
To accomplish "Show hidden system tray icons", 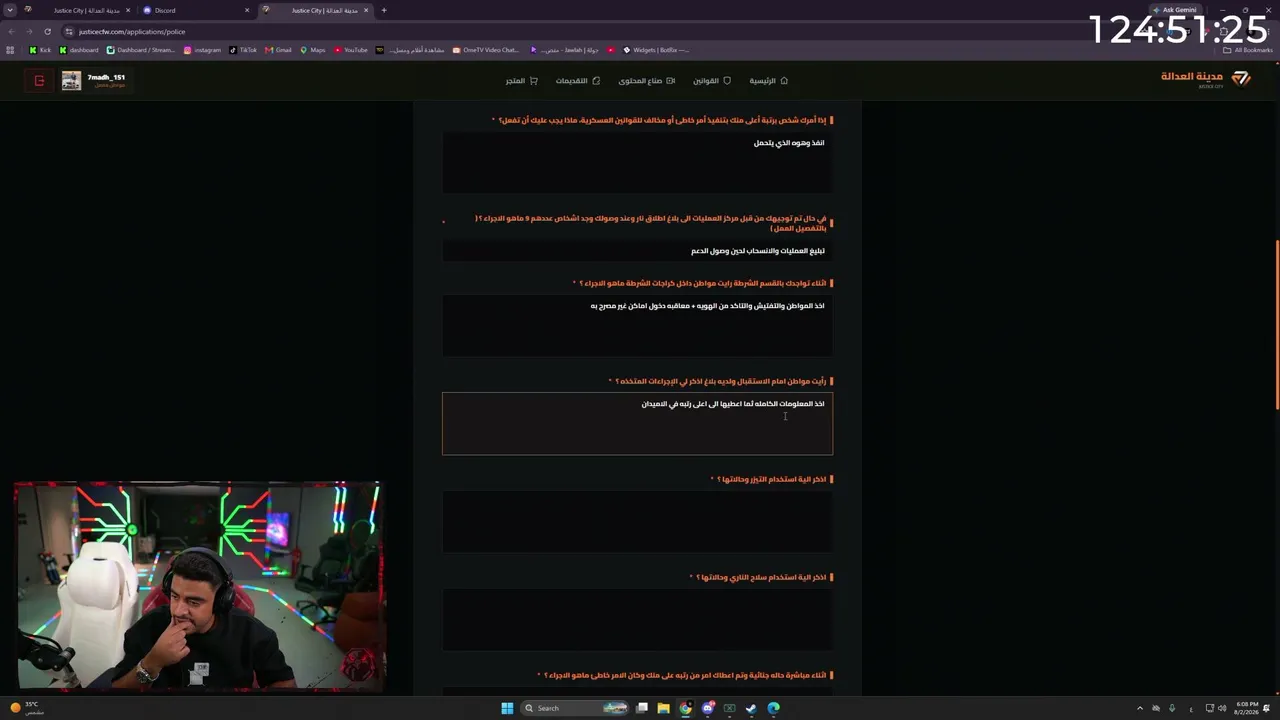I will tap(1140, 708).
